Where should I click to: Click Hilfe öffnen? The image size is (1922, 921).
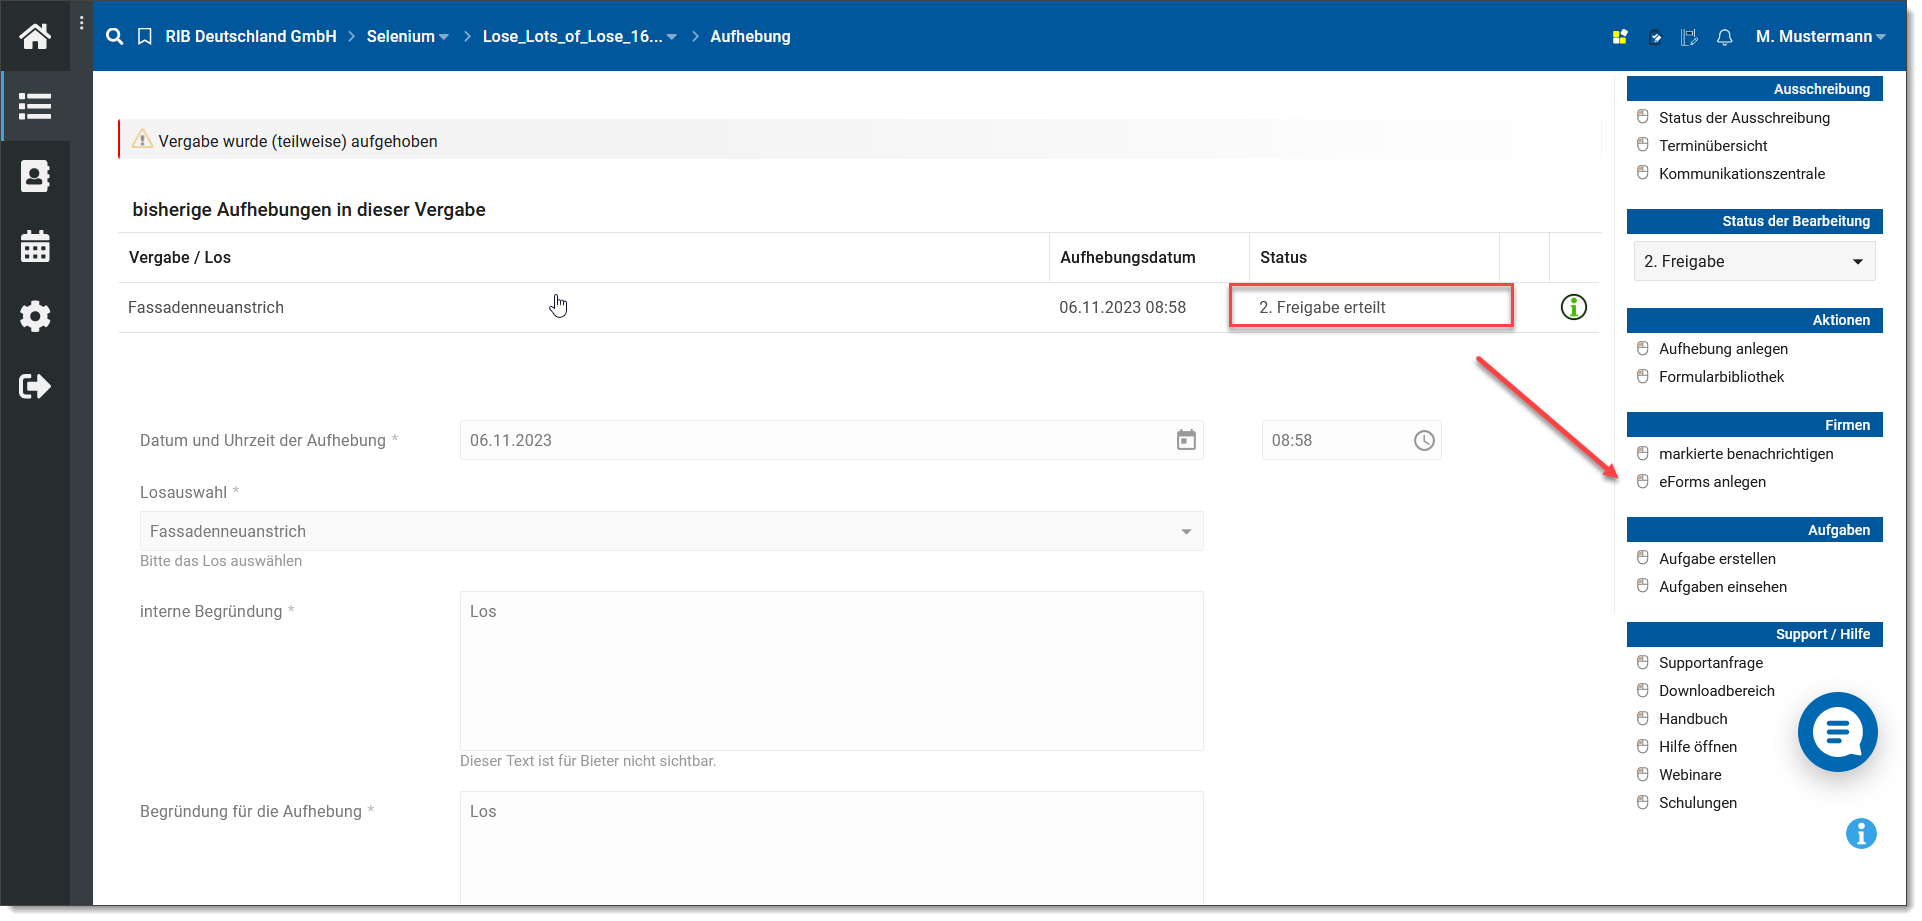click(1698, 746)
